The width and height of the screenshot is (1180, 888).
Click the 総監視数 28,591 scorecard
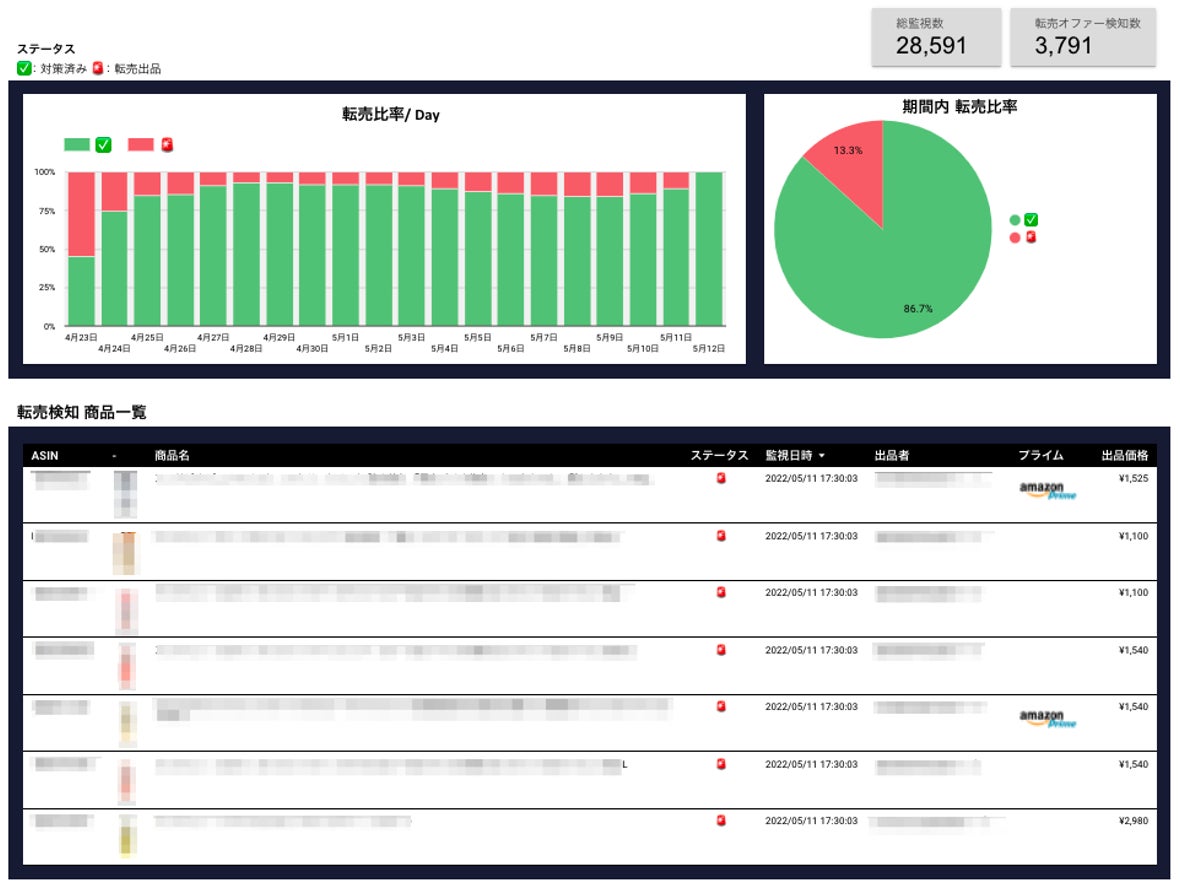pyautogui.click(x=936, y=37)
